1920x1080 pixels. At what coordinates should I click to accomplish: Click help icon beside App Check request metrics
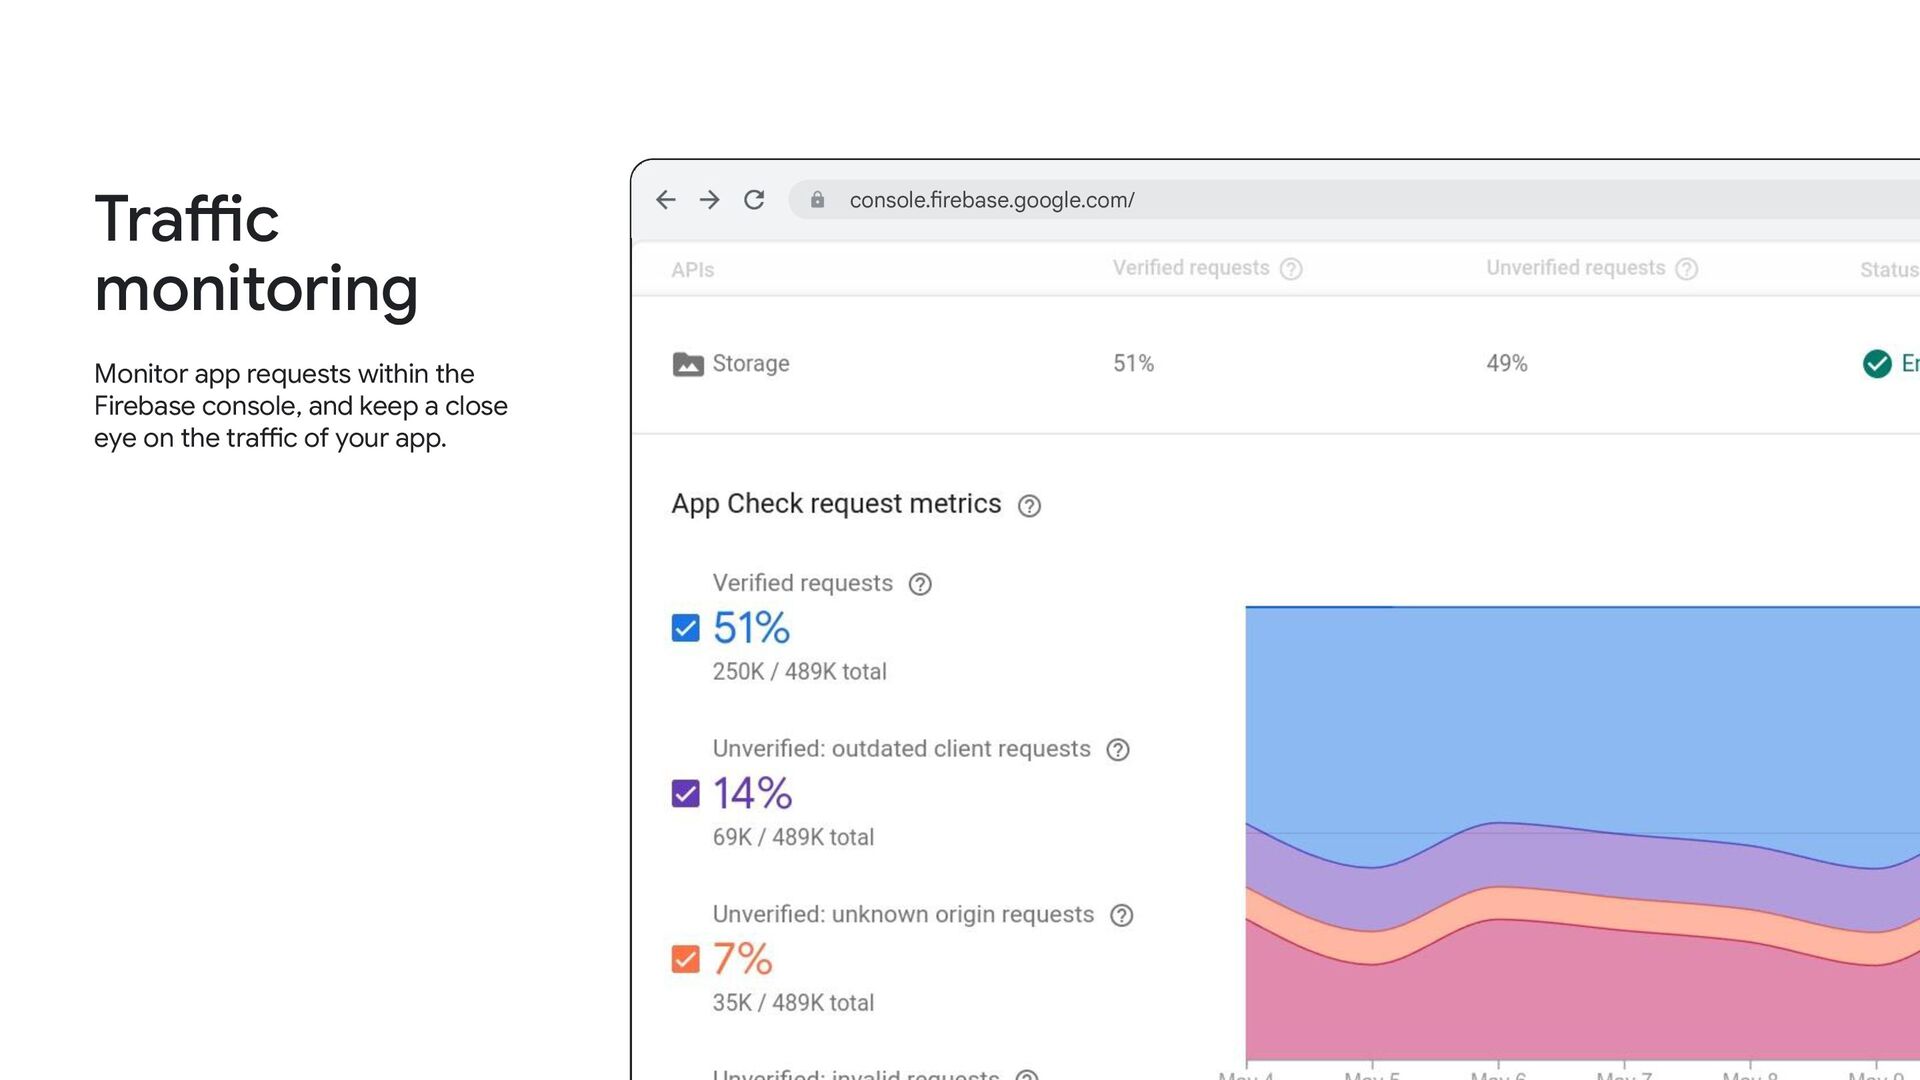pos(1029,506)
